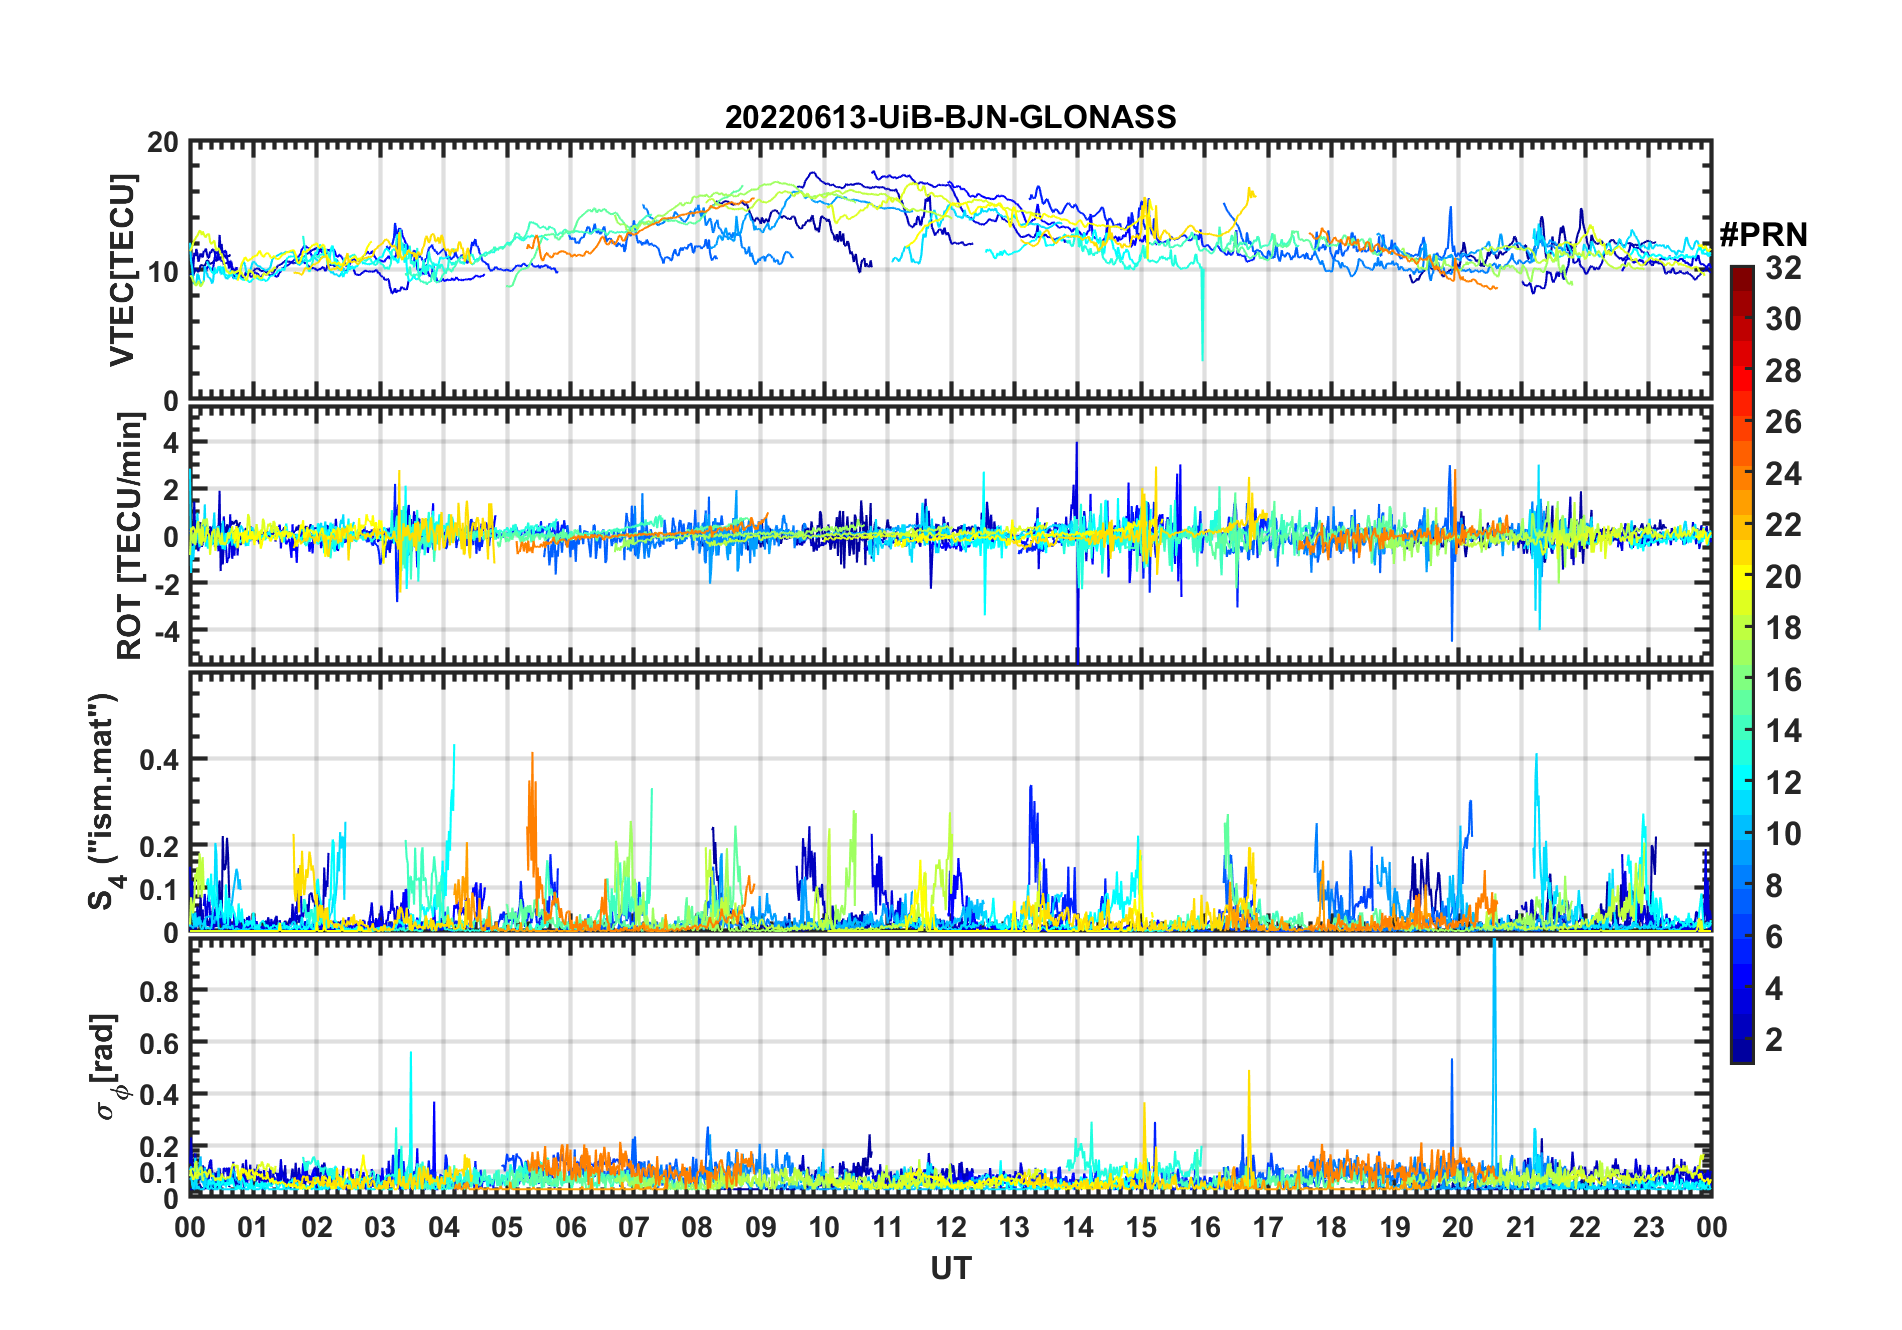1902x1330 pixels.
Task: Click the plot title 20220613-UiB-BJN-GLONASS
Action: [950, 117]
